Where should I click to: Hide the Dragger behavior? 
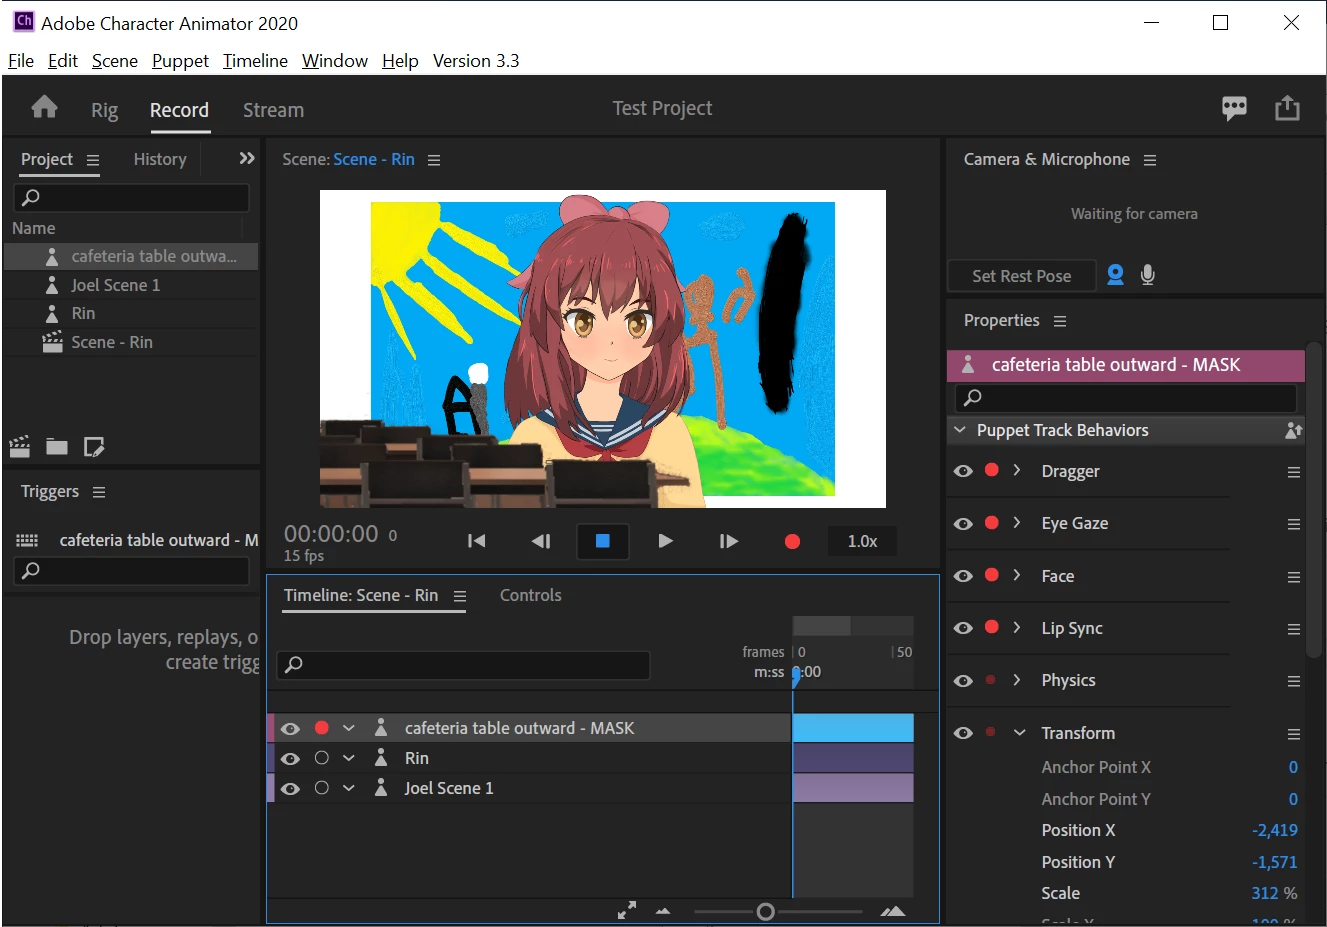963,471
